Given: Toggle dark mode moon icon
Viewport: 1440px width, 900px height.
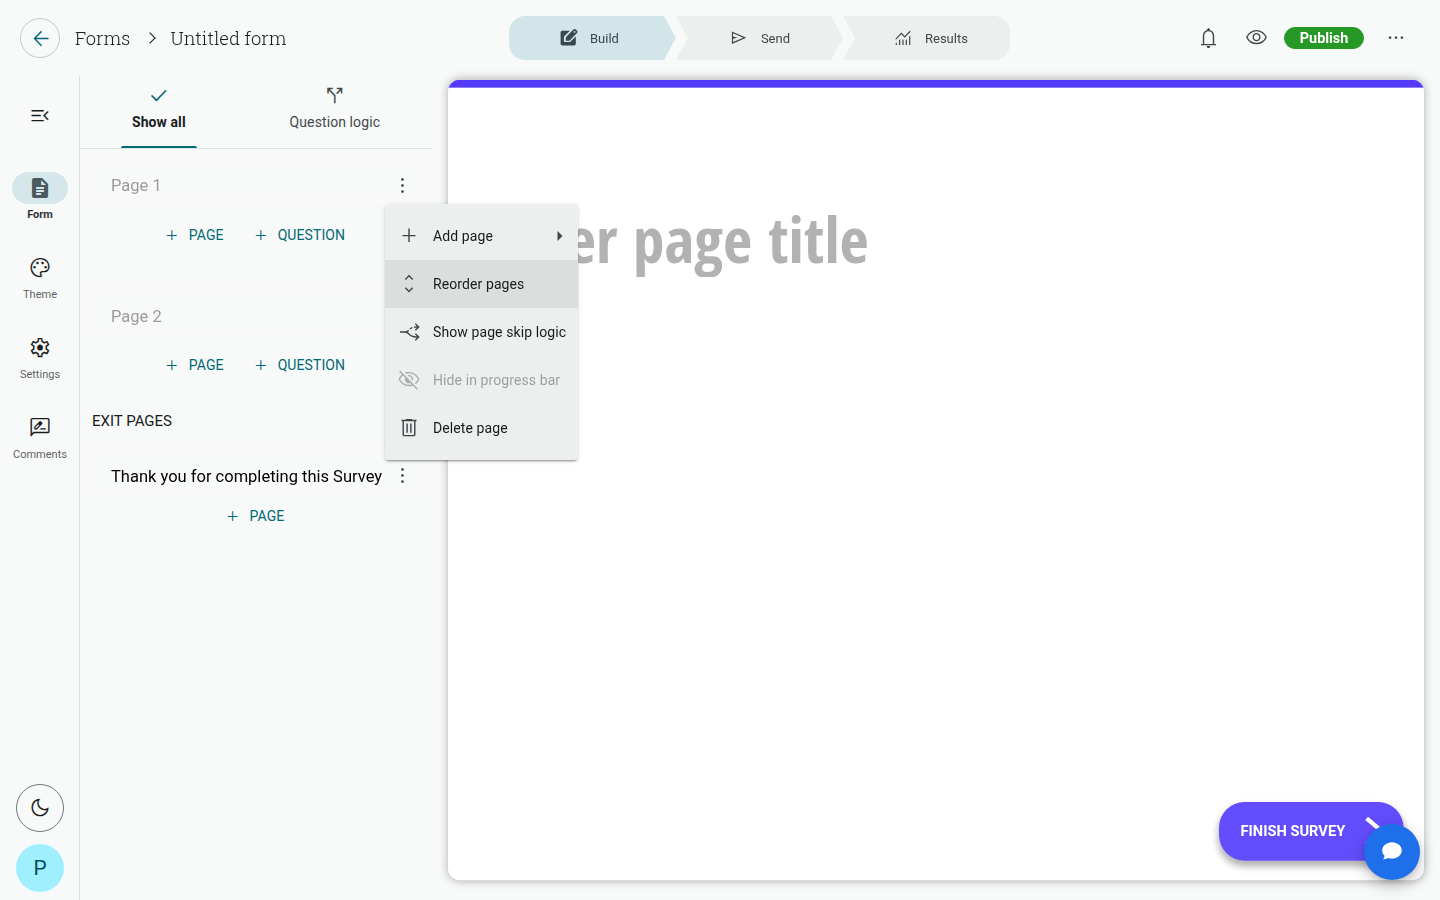Looking at the screenshot, I should click(40, 808).
